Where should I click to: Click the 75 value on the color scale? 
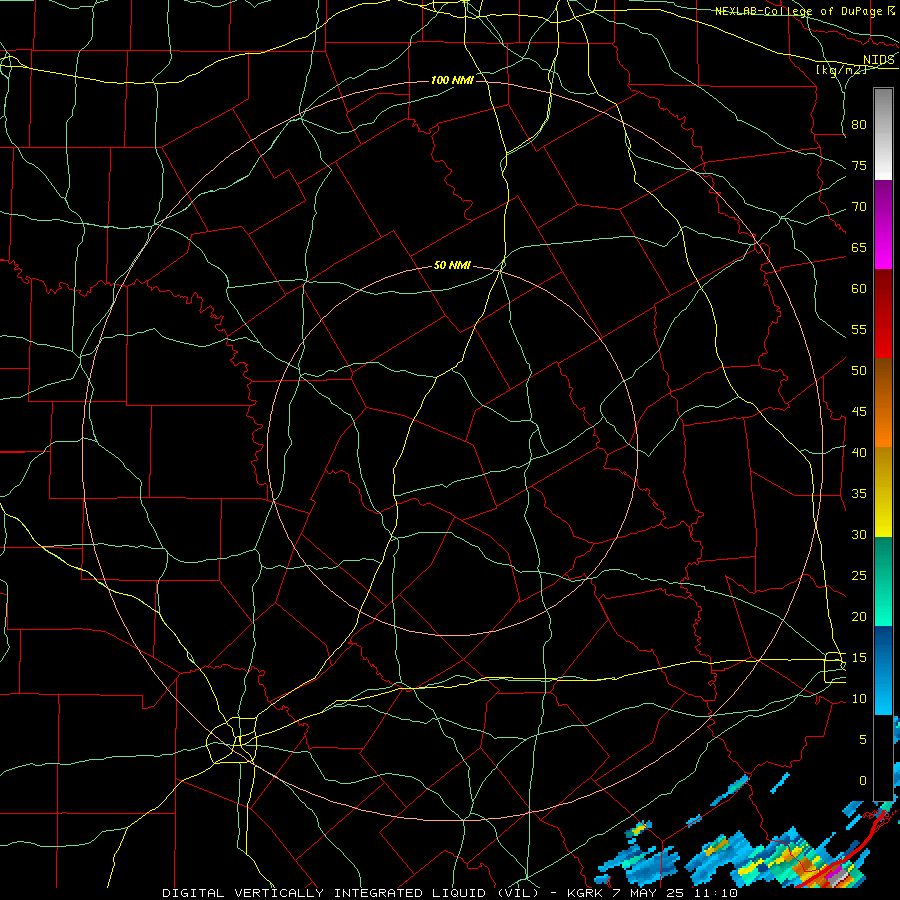click(x=859, y=165)
